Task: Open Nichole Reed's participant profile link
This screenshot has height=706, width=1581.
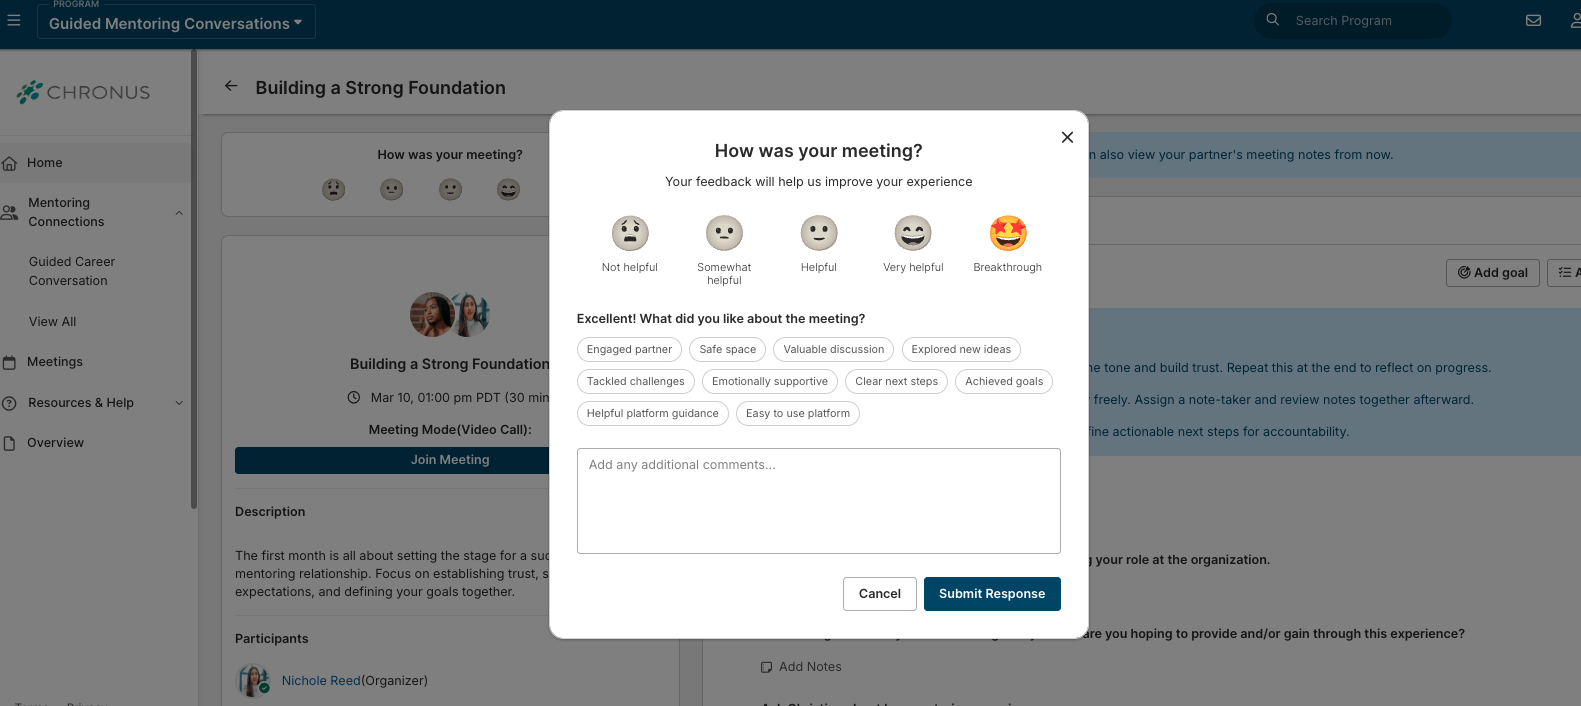Action: tap(320, 679)
